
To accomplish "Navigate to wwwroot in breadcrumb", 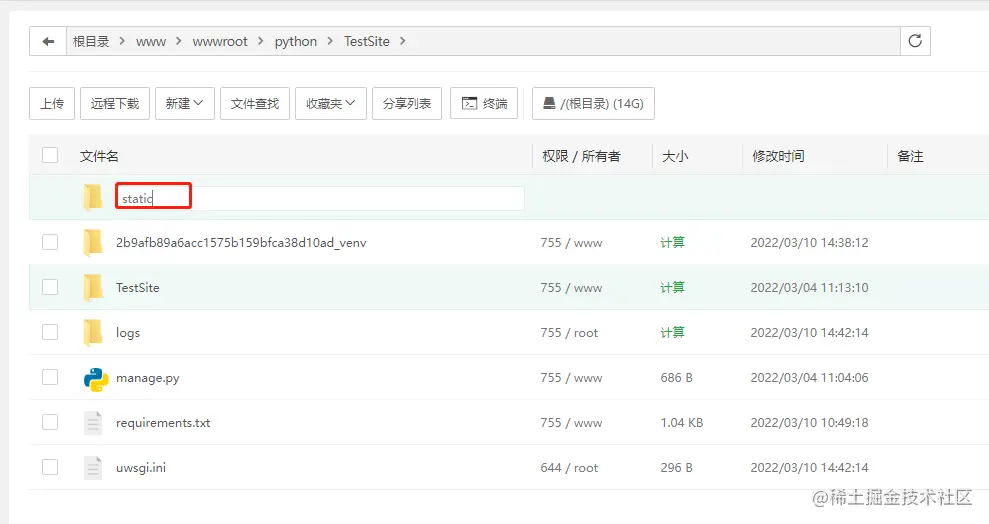I will (220, 42).
